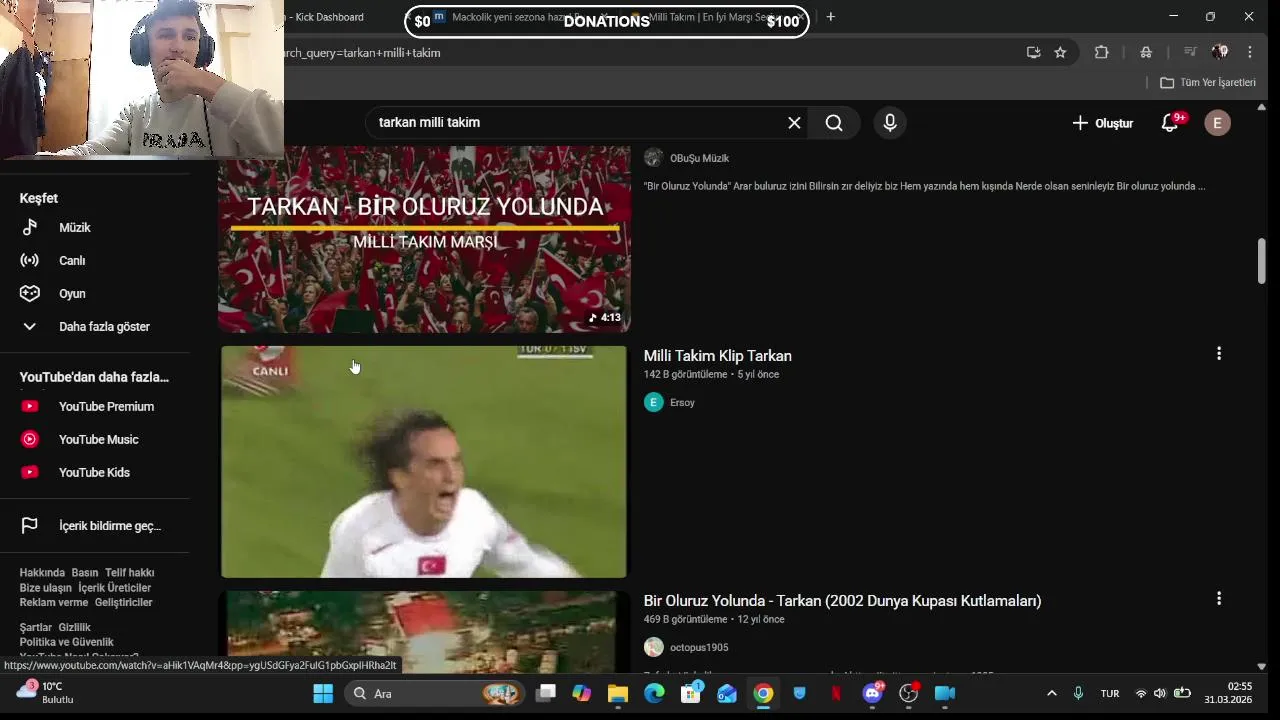Viewport: 1280px width, 720px height.
Task: Open YouTube Kids from sidebar
Action: click(x=94, y=473)
